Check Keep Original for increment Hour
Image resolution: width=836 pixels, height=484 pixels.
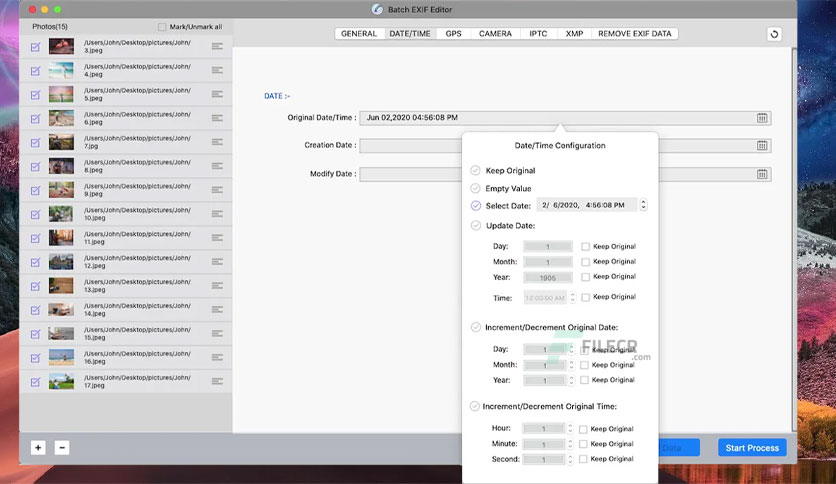pos(583,429)
